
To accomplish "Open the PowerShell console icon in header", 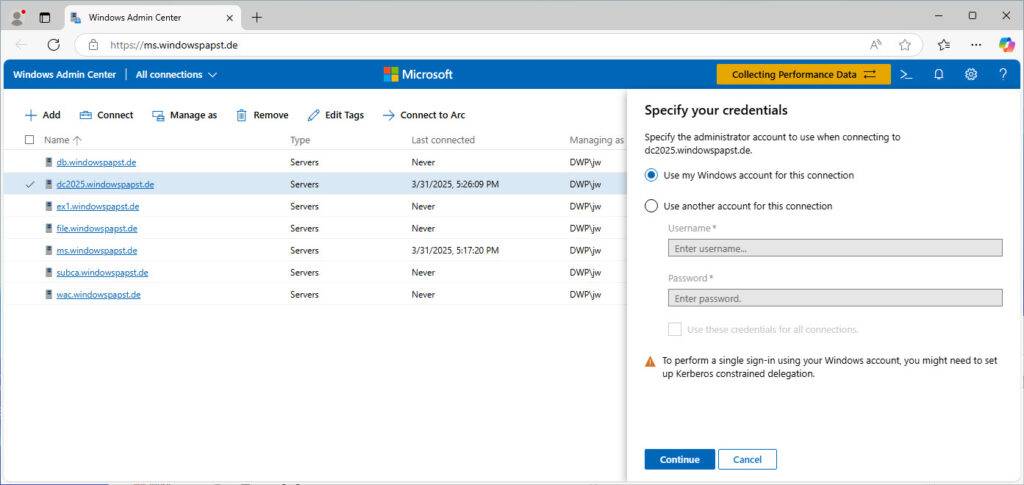I will [x=906, y=74].
